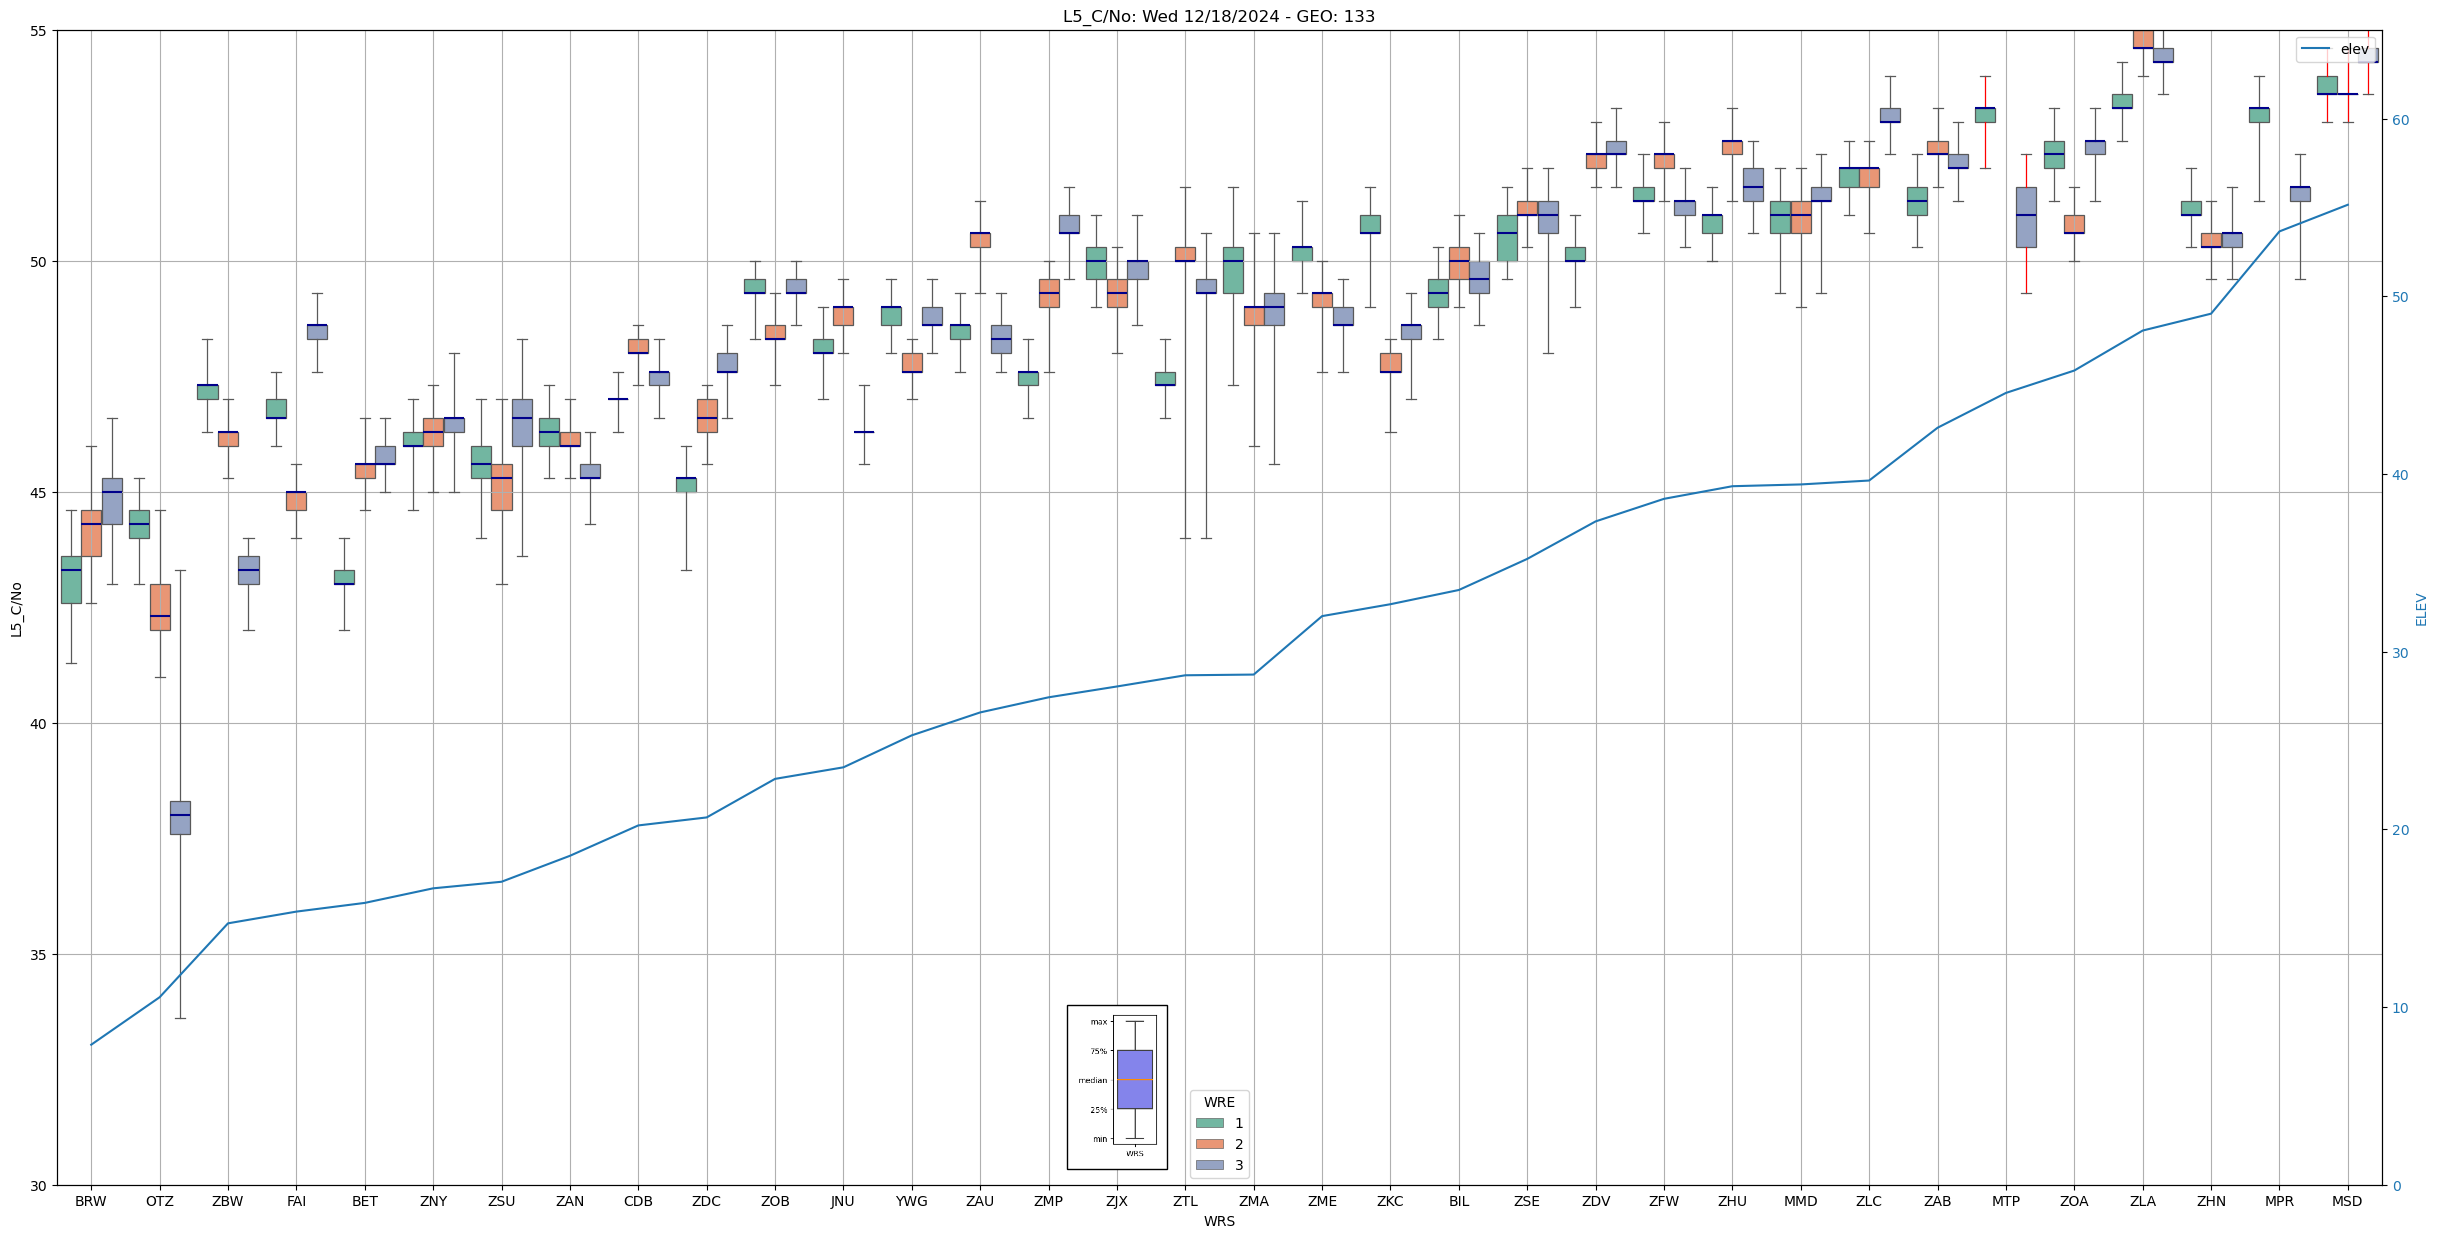
Task: Click the boxplot key inset with the purple box
Action: [x=1134, y=1080]
